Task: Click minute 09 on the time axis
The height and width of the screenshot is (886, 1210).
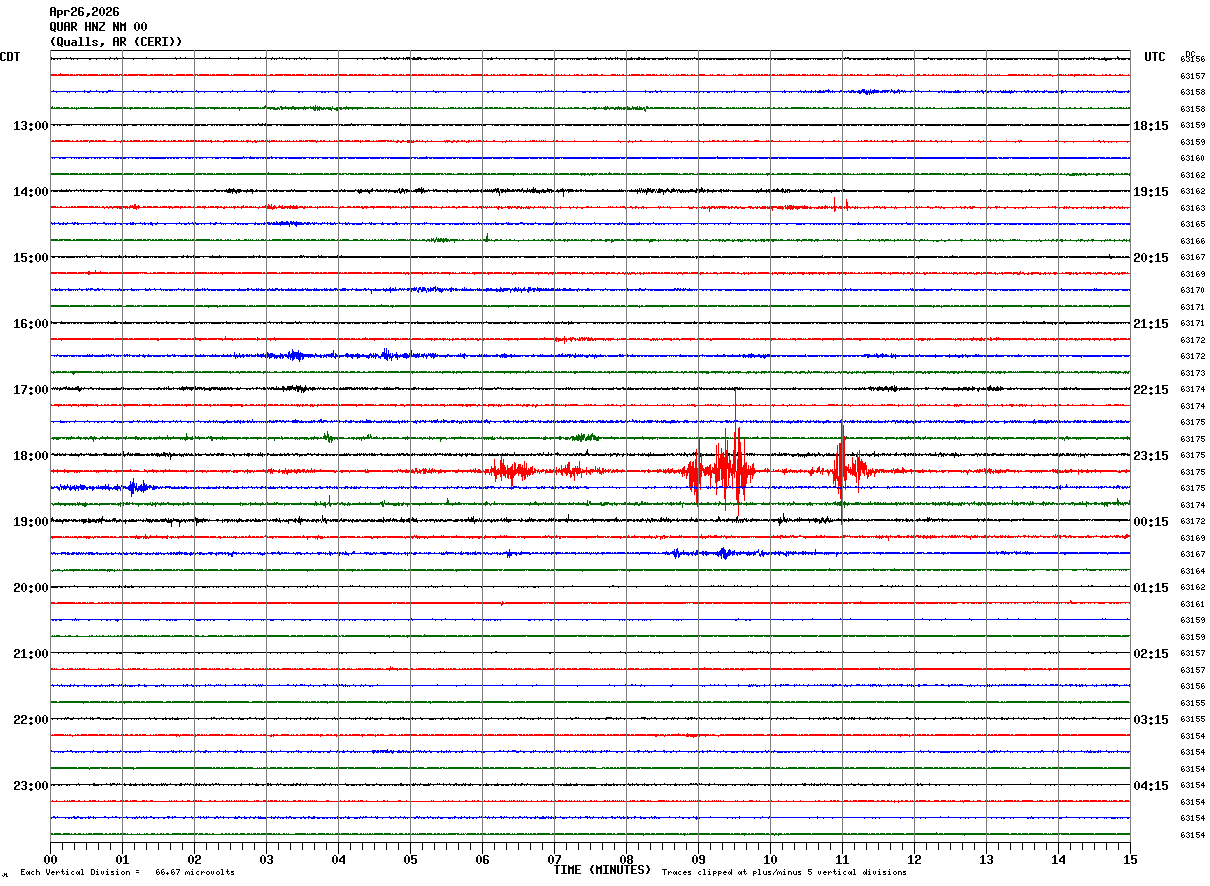Action: click(x=698, y=859)
